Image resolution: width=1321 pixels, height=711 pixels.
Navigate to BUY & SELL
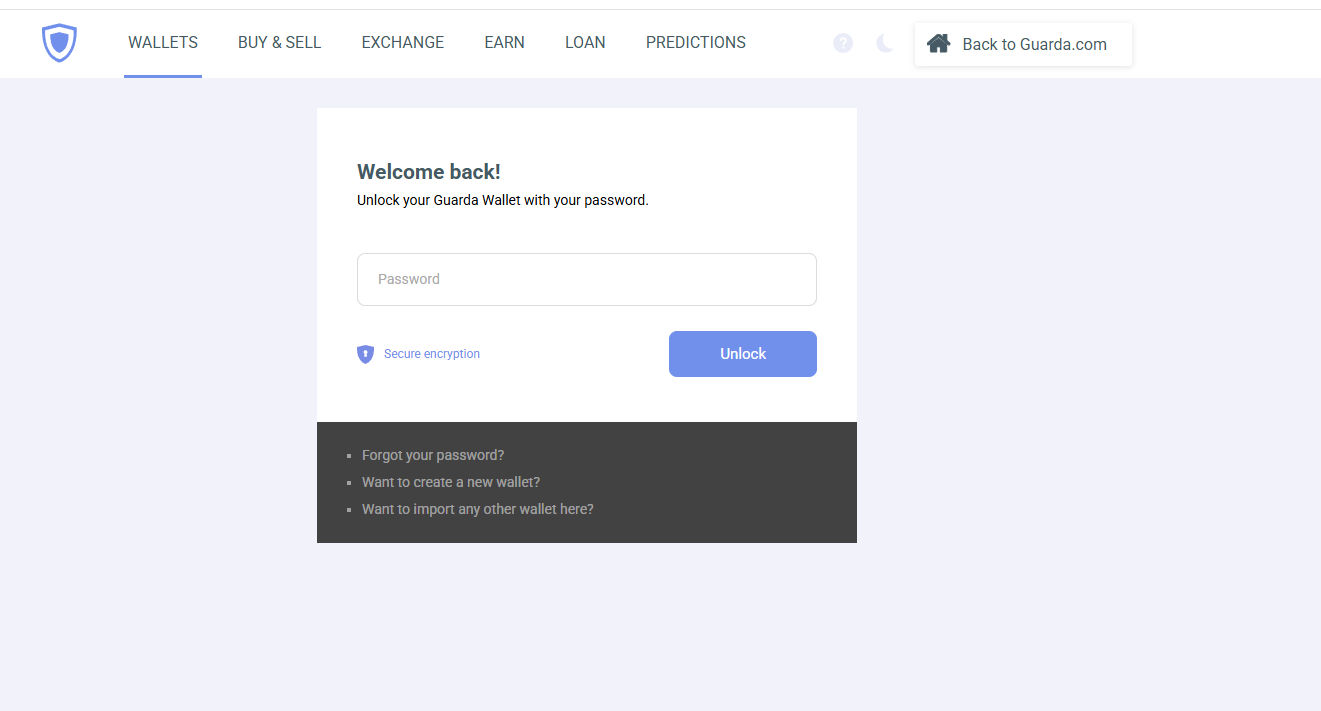pos(279,42)
